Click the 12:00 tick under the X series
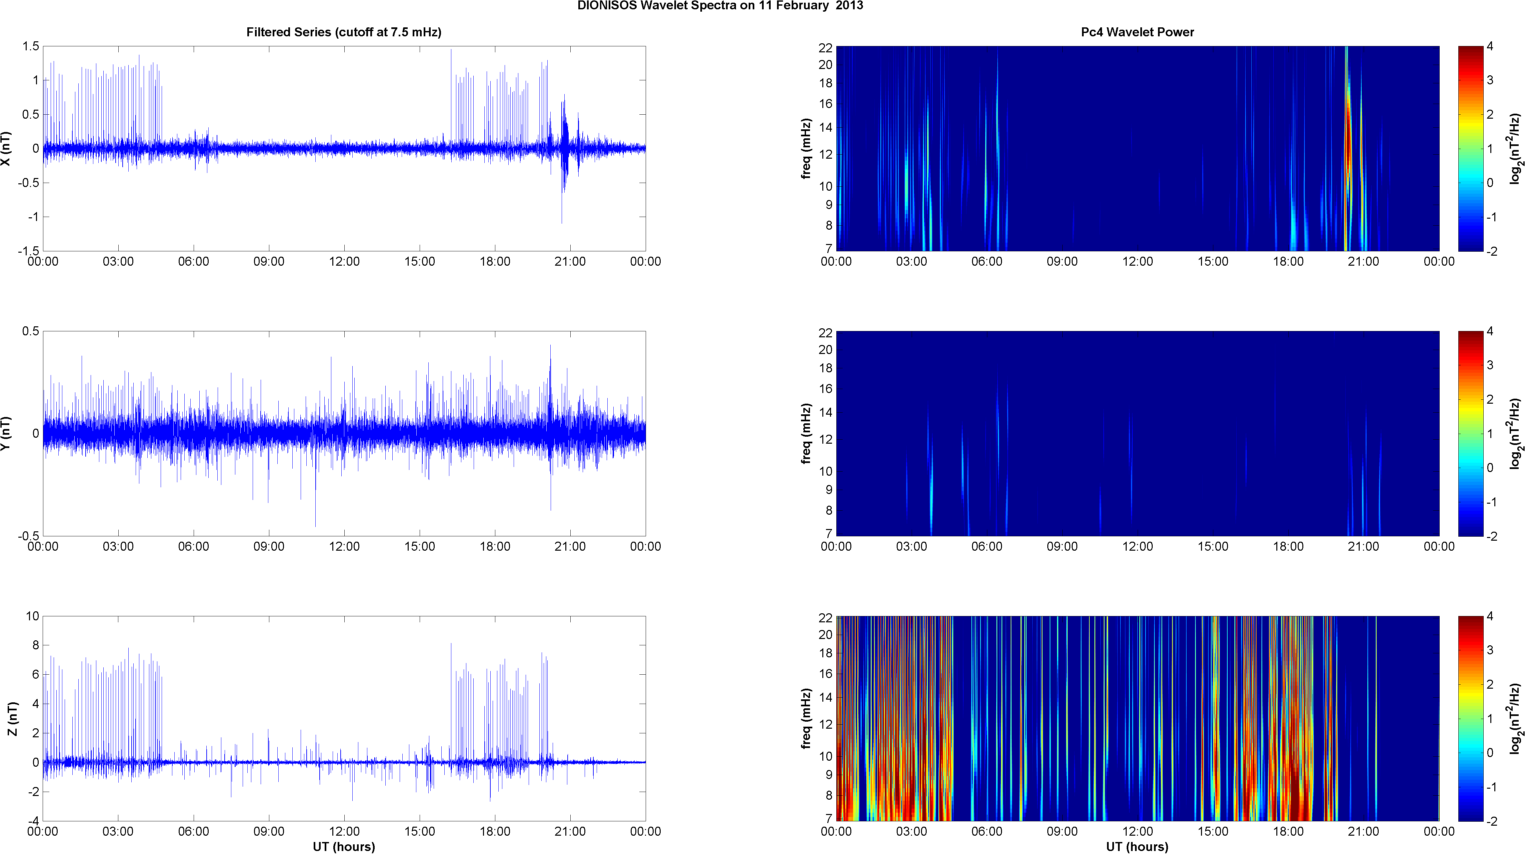1525x854 pixels. pyautogui.click(x=344, y=262)
